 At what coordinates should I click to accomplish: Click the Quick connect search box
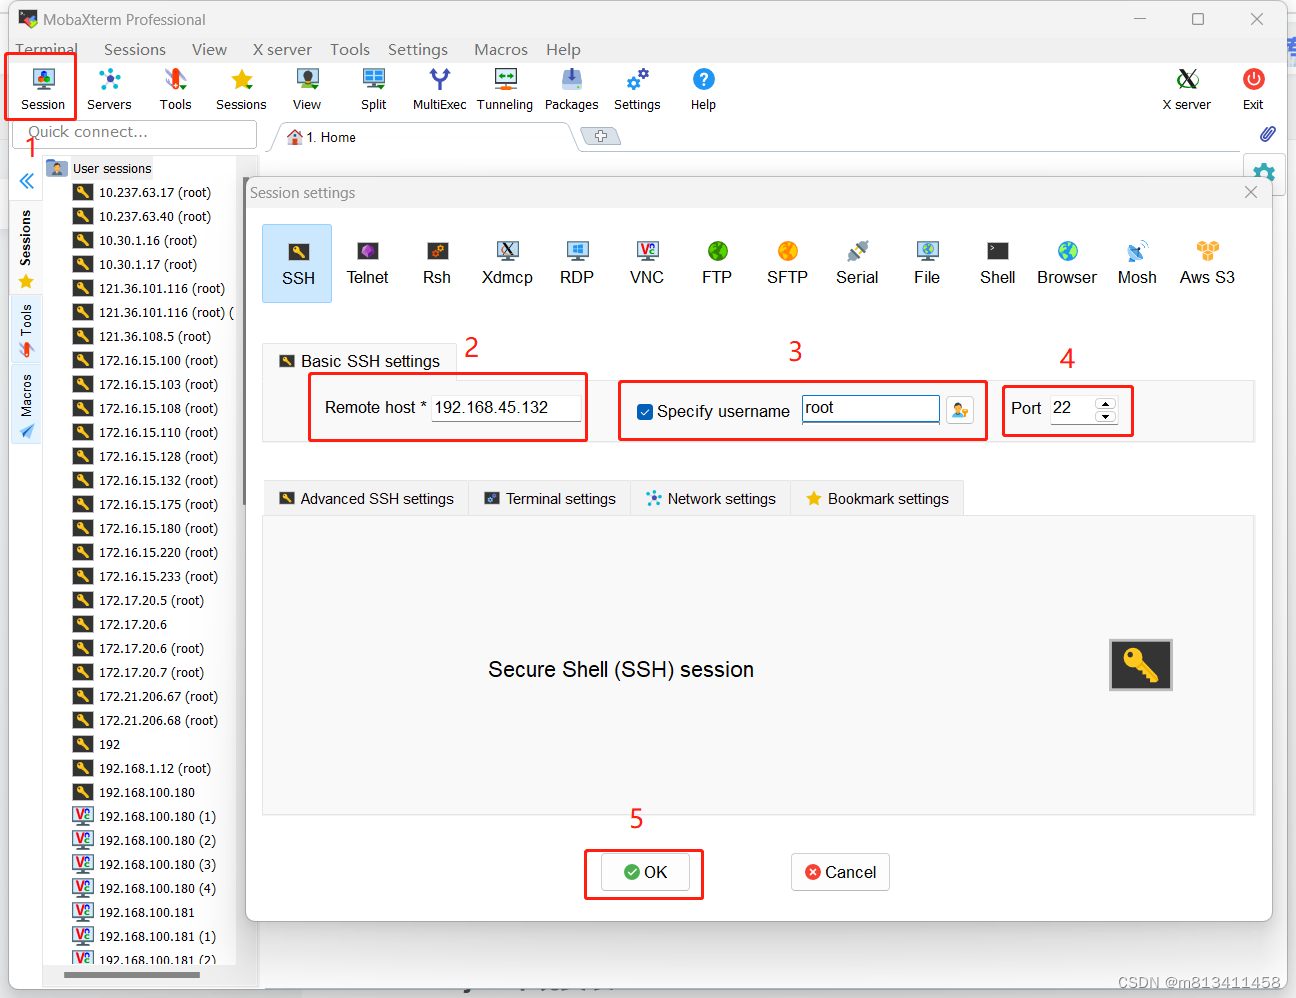tap(134, 133)
